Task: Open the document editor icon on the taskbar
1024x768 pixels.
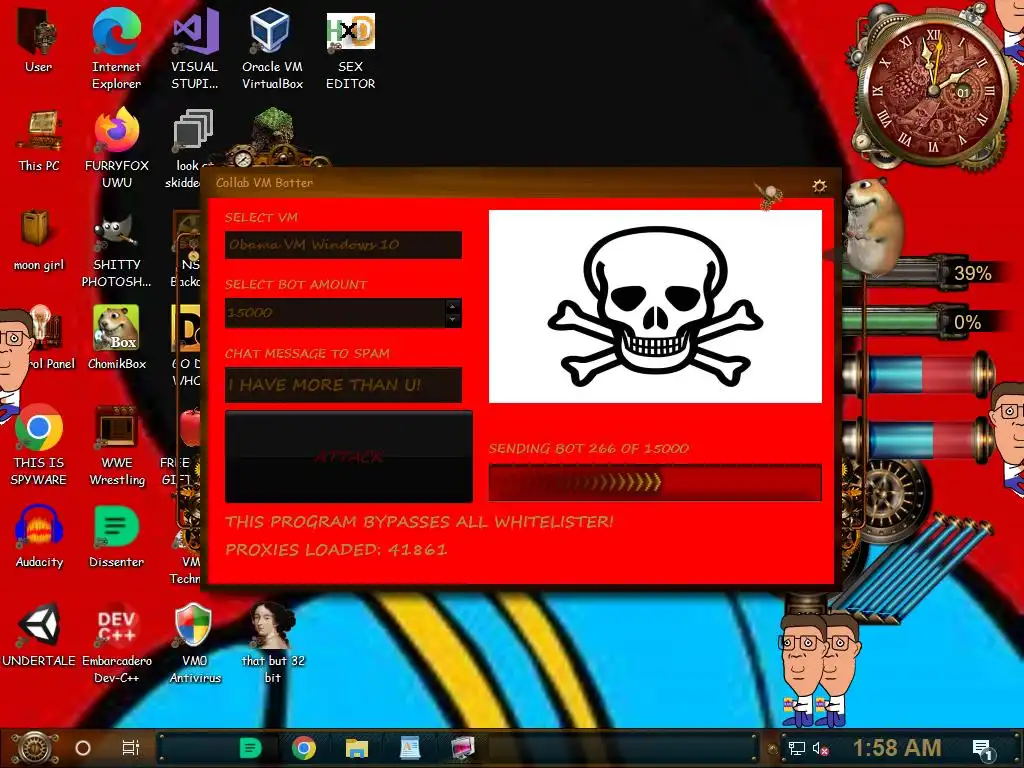Action: click(409, 748)
